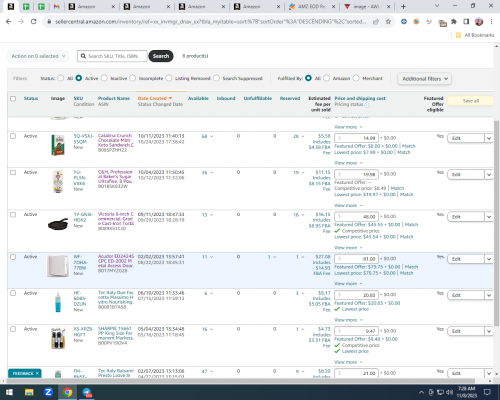Image resolution: width=500 pixels, height=400 pixels.
Task: Click the price field showing 48.00
Action: (356, 217)
